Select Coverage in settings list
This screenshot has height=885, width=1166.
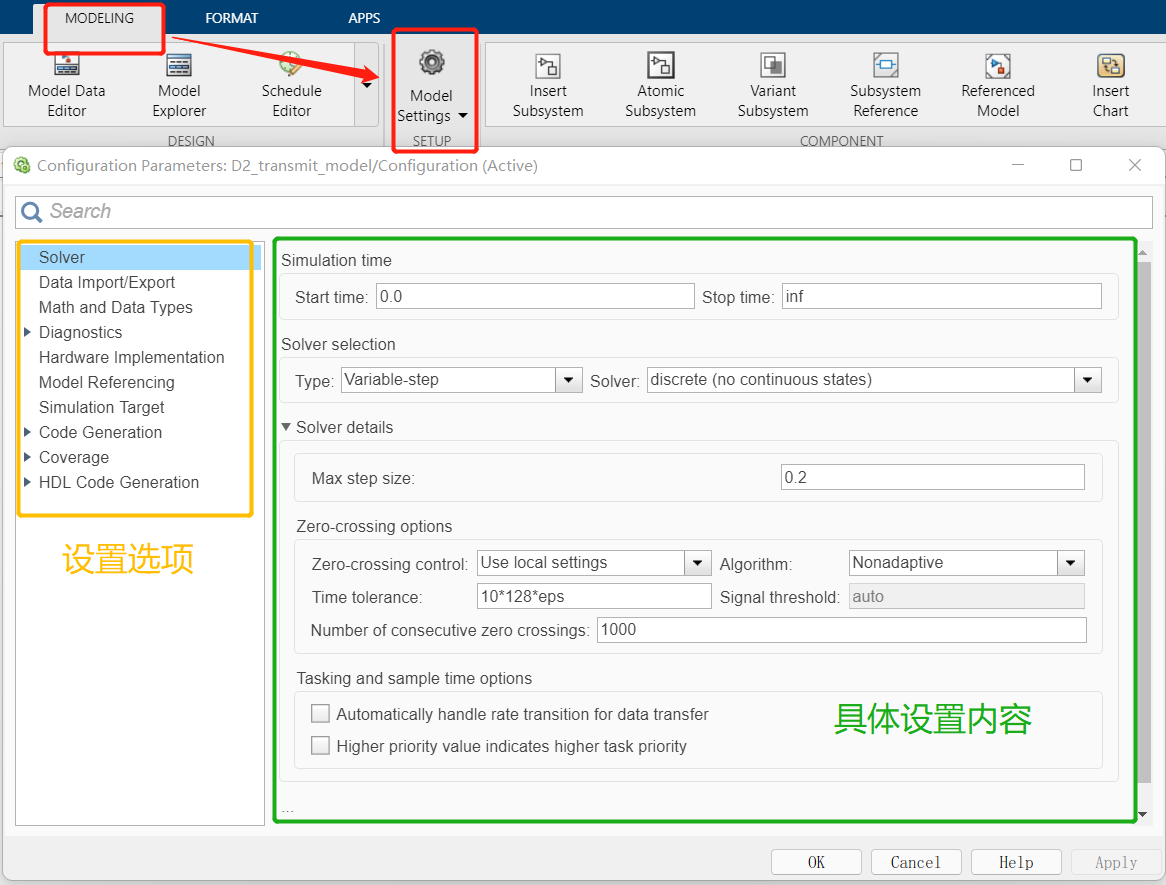pyautogui.click(x=74, y=457)
